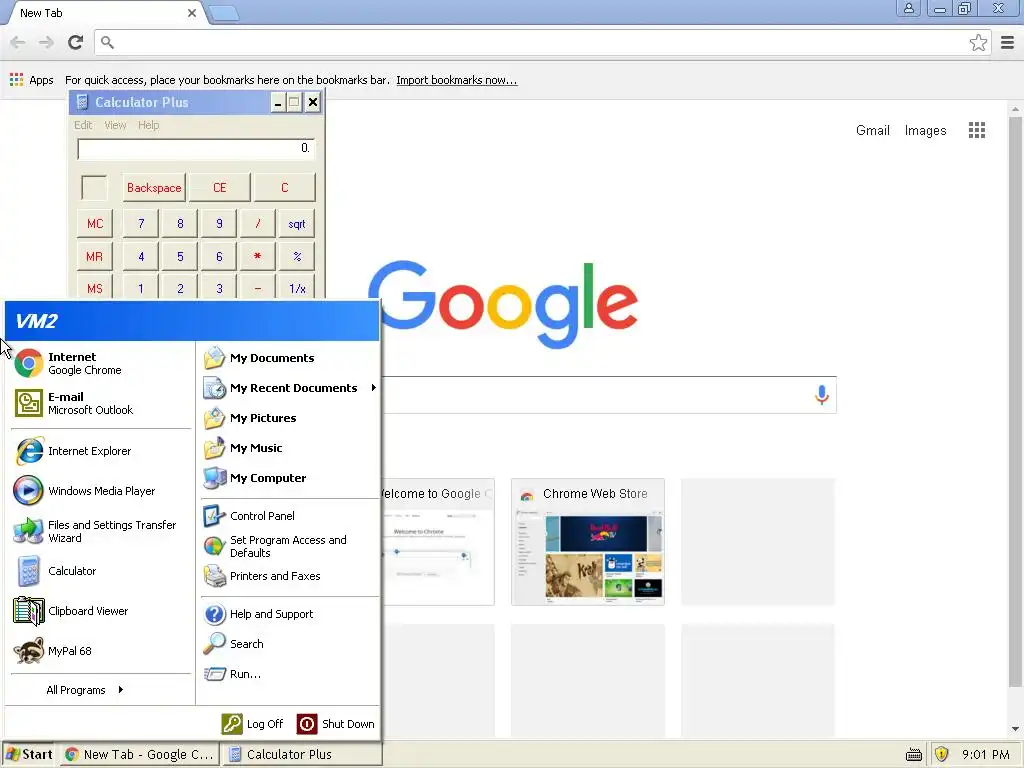This screenshot has width=1024, height=768.
Task: Switch to New Tab Chrome taskbar button
Action: pyautogui.click(x=140, y=754)
